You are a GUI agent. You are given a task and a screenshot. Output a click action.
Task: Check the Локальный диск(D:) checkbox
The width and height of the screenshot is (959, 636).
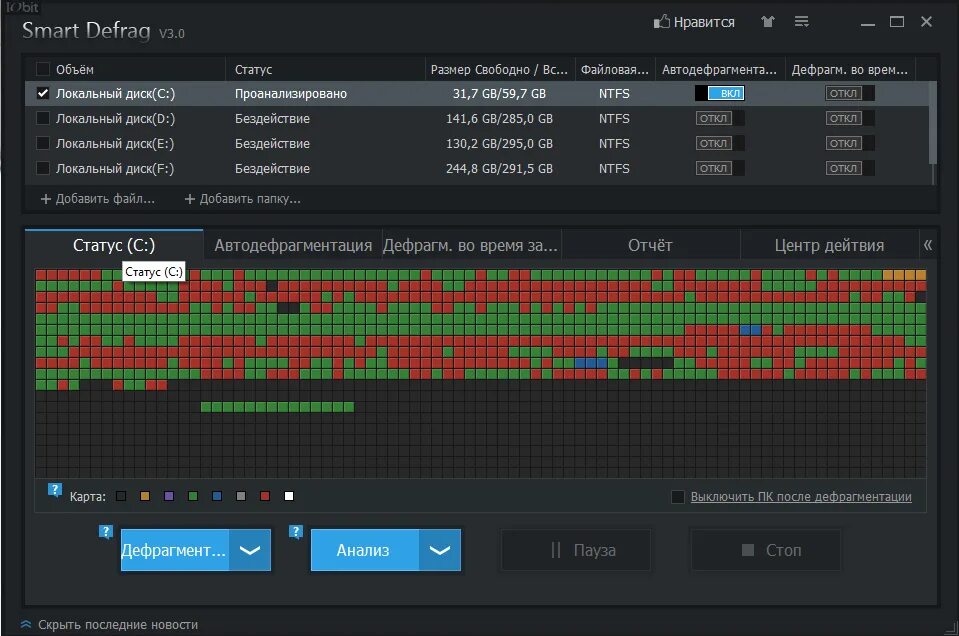[43, 118]
